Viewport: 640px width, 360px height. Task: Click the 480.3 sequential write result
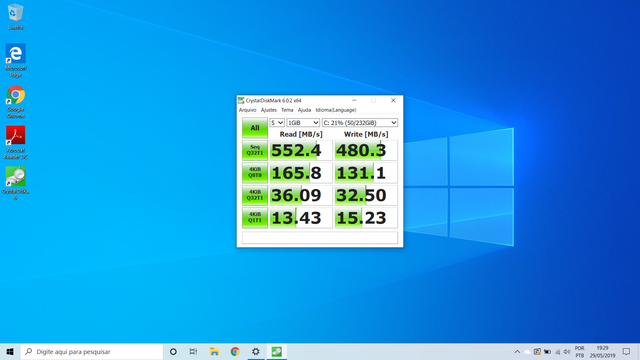click(366, 150)
